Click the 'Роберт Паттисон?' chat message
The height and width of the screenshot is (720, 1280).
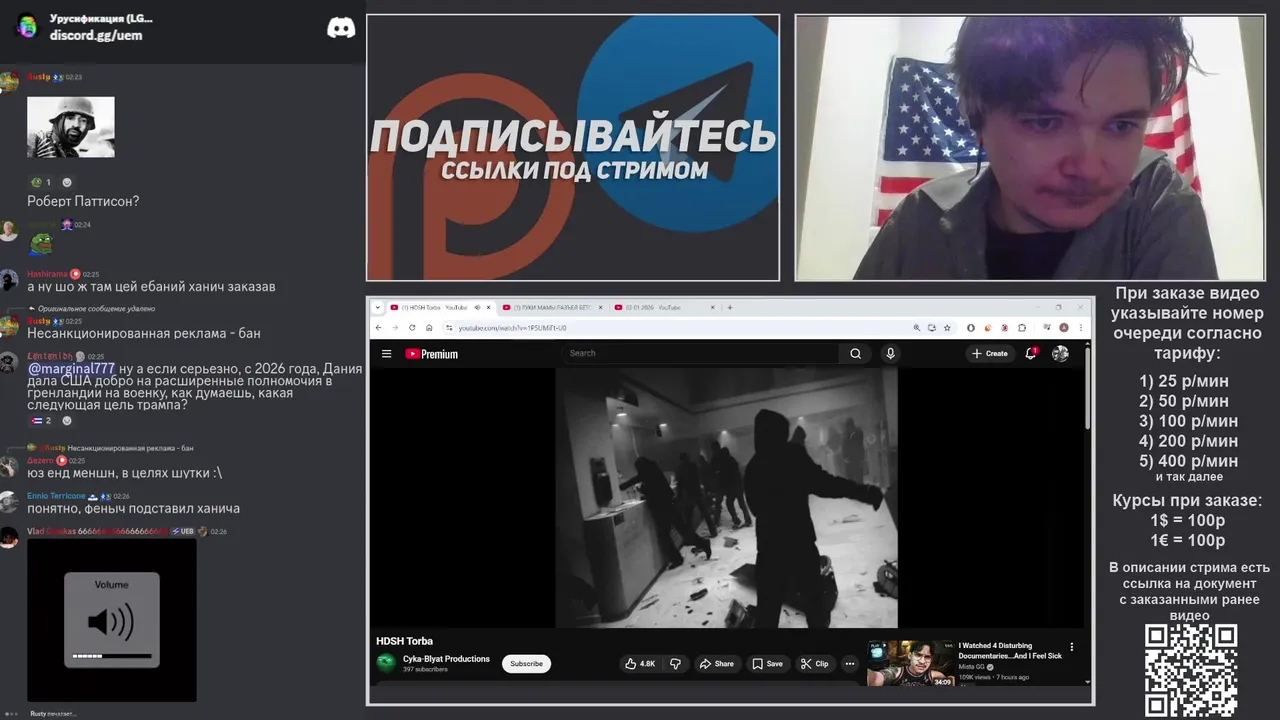coord(83,201)
